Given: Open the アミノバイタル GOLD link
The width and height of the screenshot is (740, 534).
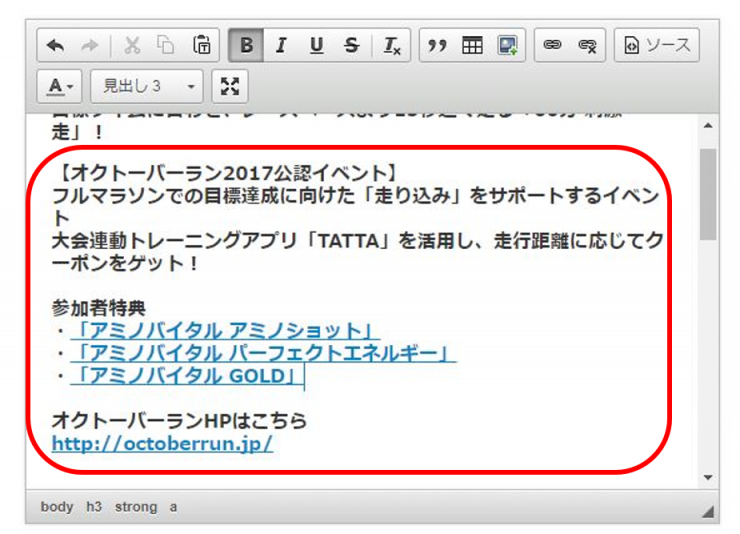Looking at the screenshot, I should tap(186, 376).
